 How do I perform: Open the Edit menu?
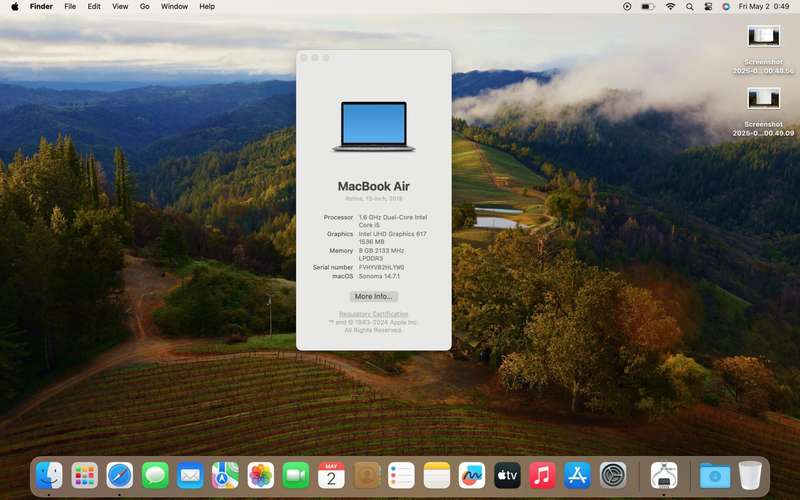[x=94, y=7]
